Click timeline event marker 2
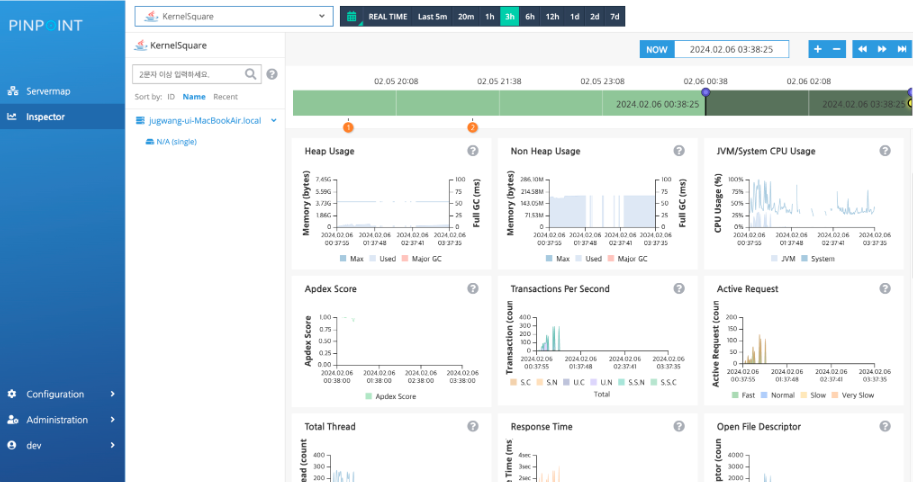 click(473, 127)
